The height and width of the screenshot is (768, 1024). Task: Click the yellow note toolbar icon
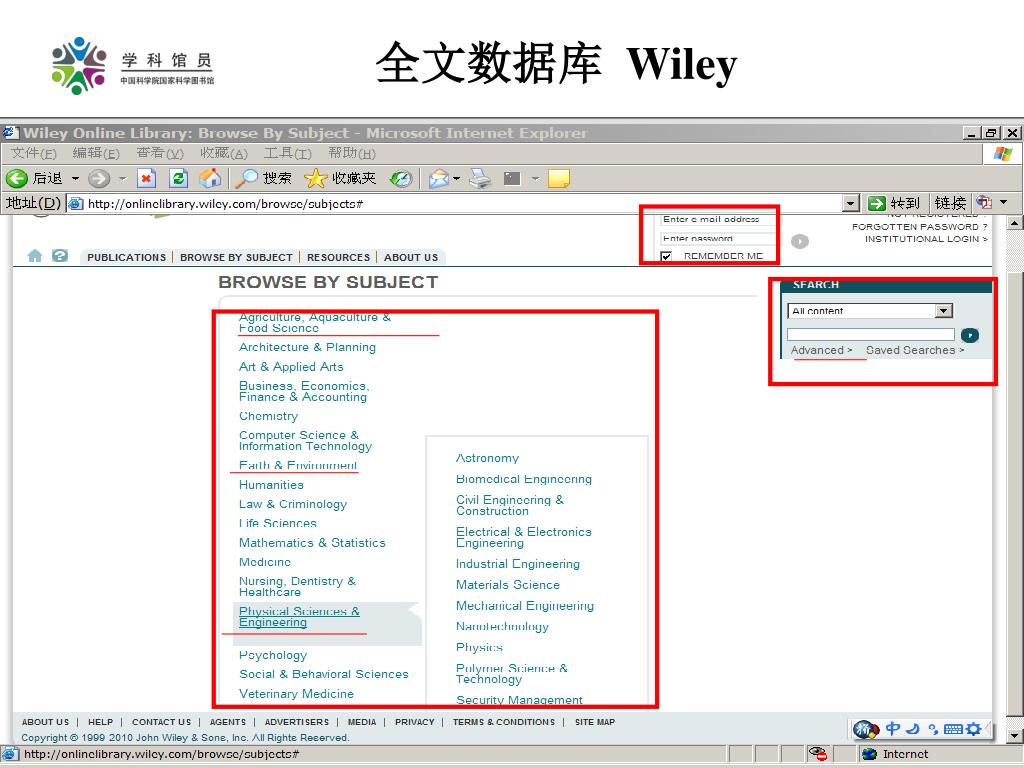[558, 178]
